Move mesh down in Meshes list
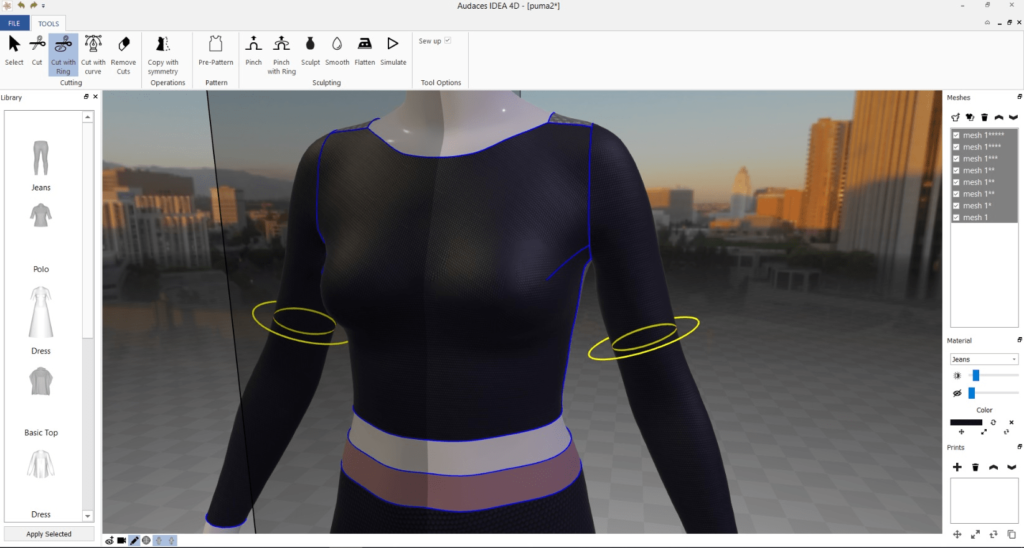Image resolution: width=1024 pixels, height=548 pixels. [x=1013, y=118]
